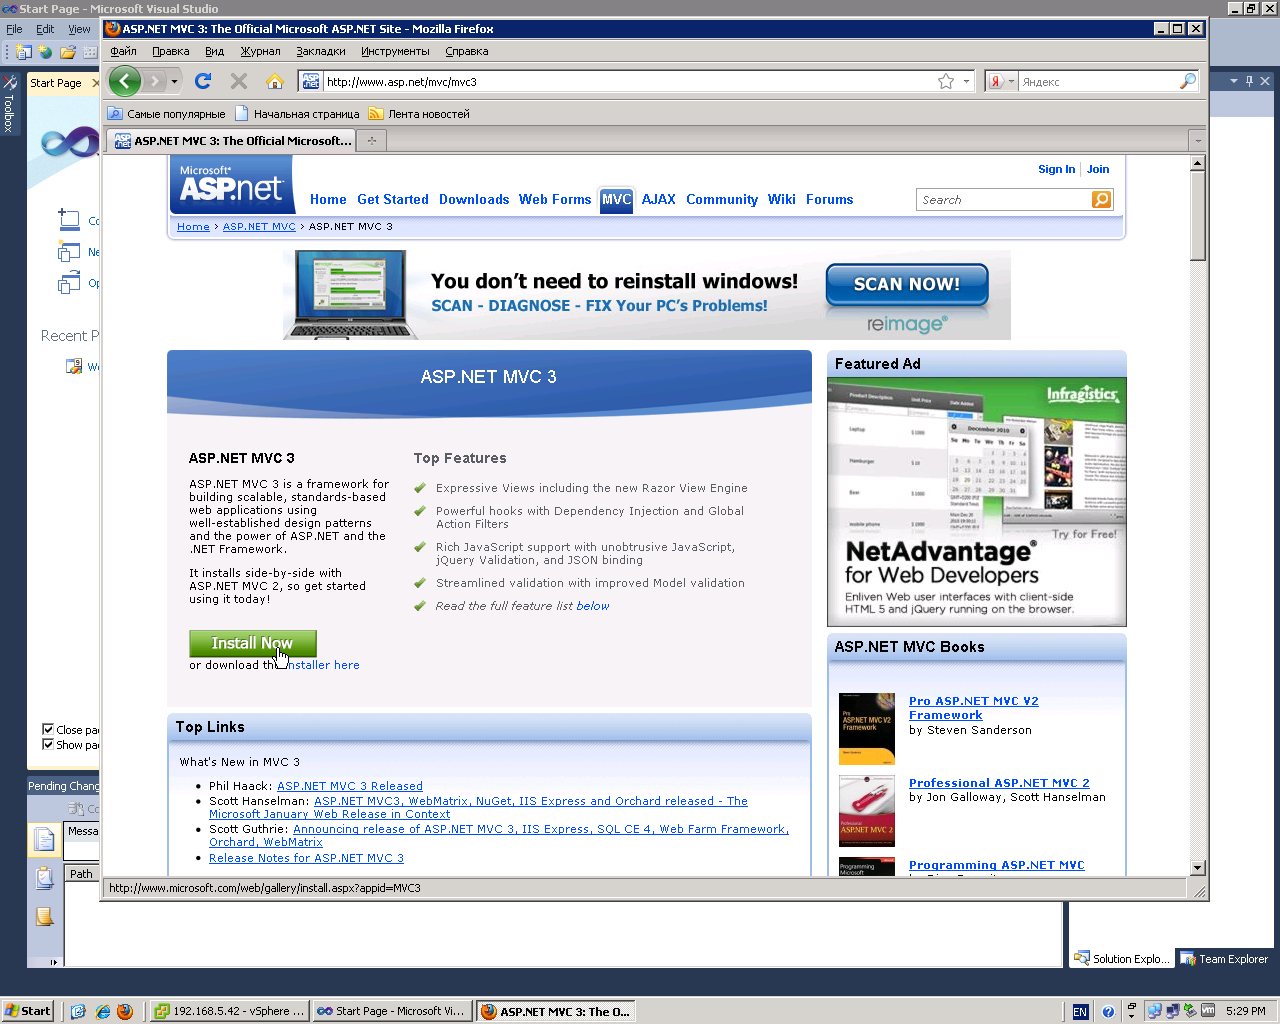Open the Журнал menu
Screen dimensions: 1280x1024
click(260, 51)
